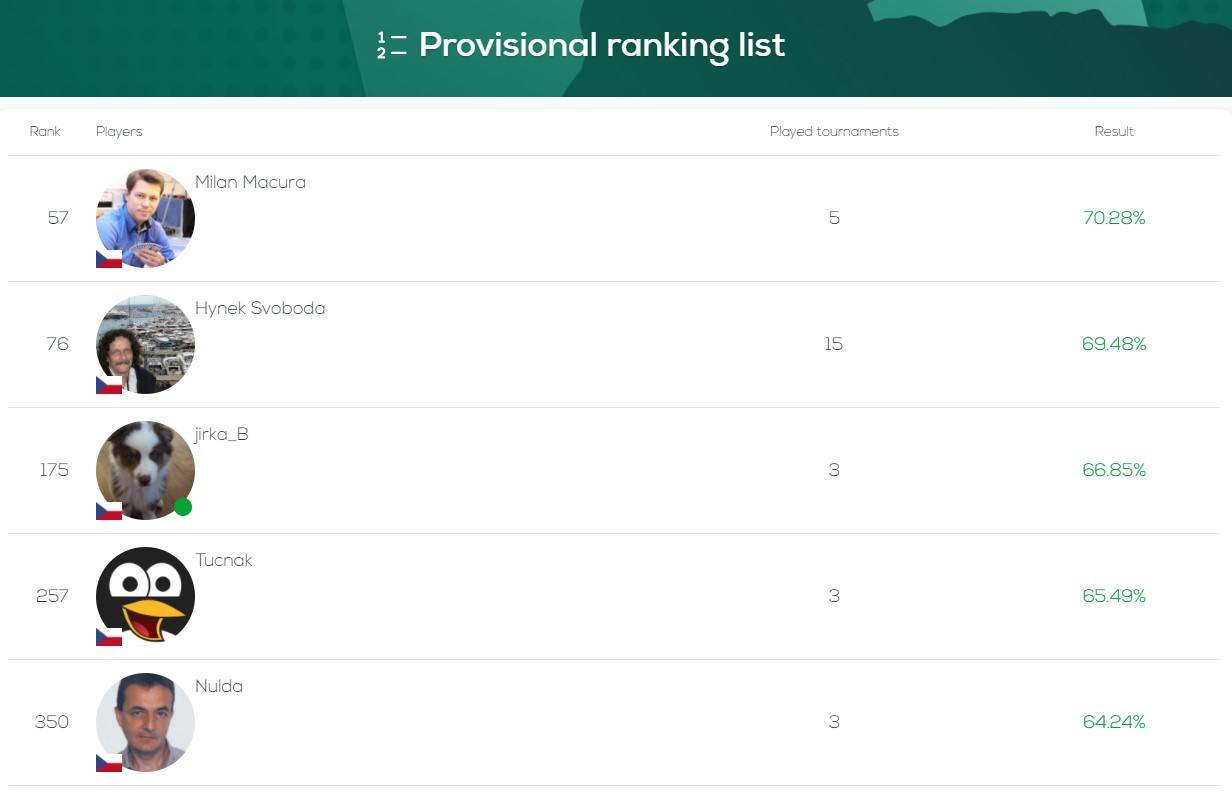Click the Czech flag on Milan Macura's avatar

109,259
